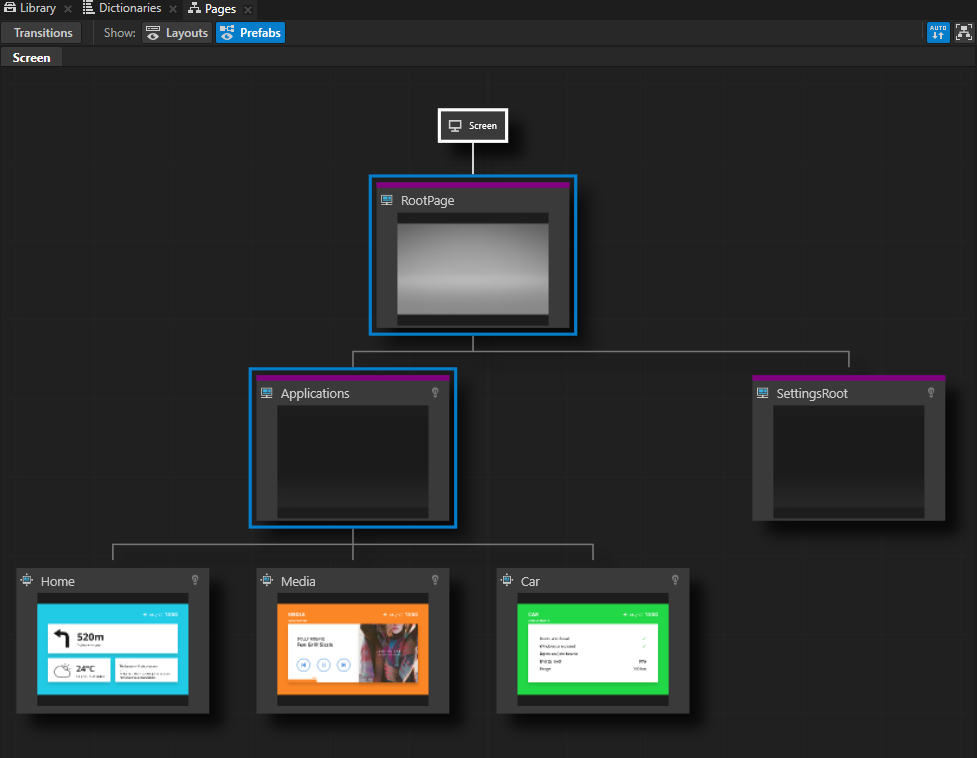Click the fit-to-view icon

[x=963, y=32]
